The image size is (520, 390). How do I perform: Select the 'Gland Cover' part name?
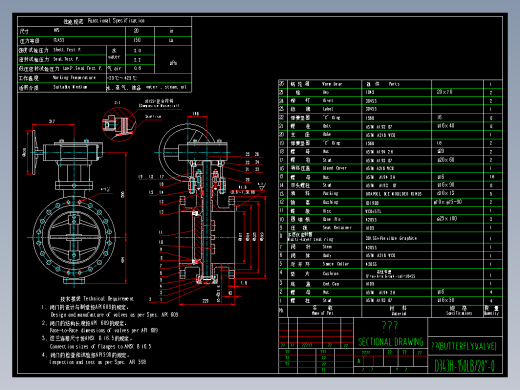point(335,168)
